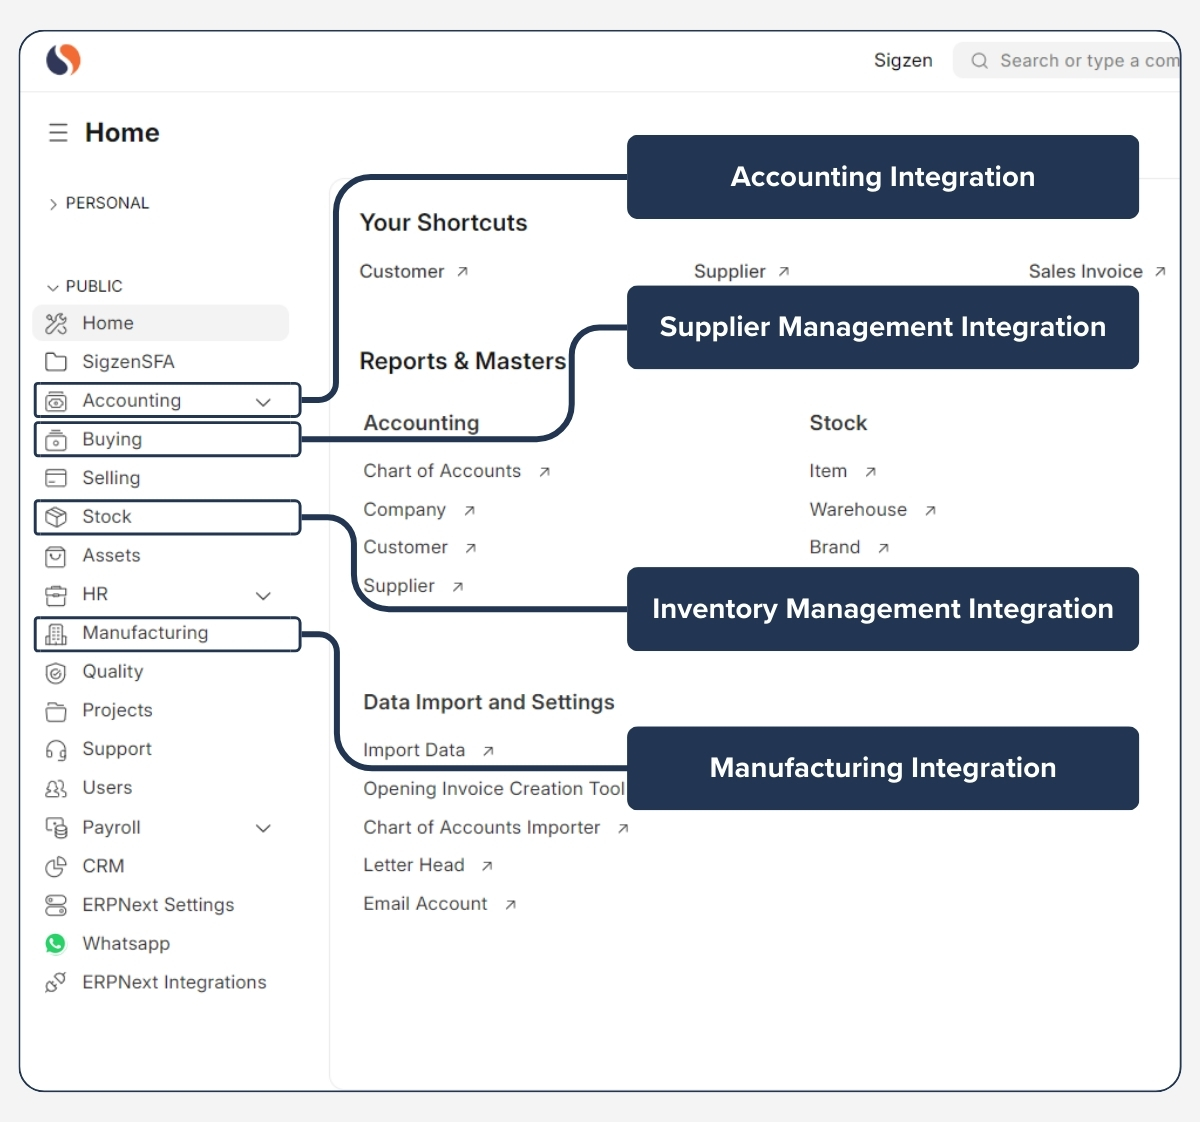Select the Quality module icon
This screenshot has height=1122, width=1200.
(56, 672)
